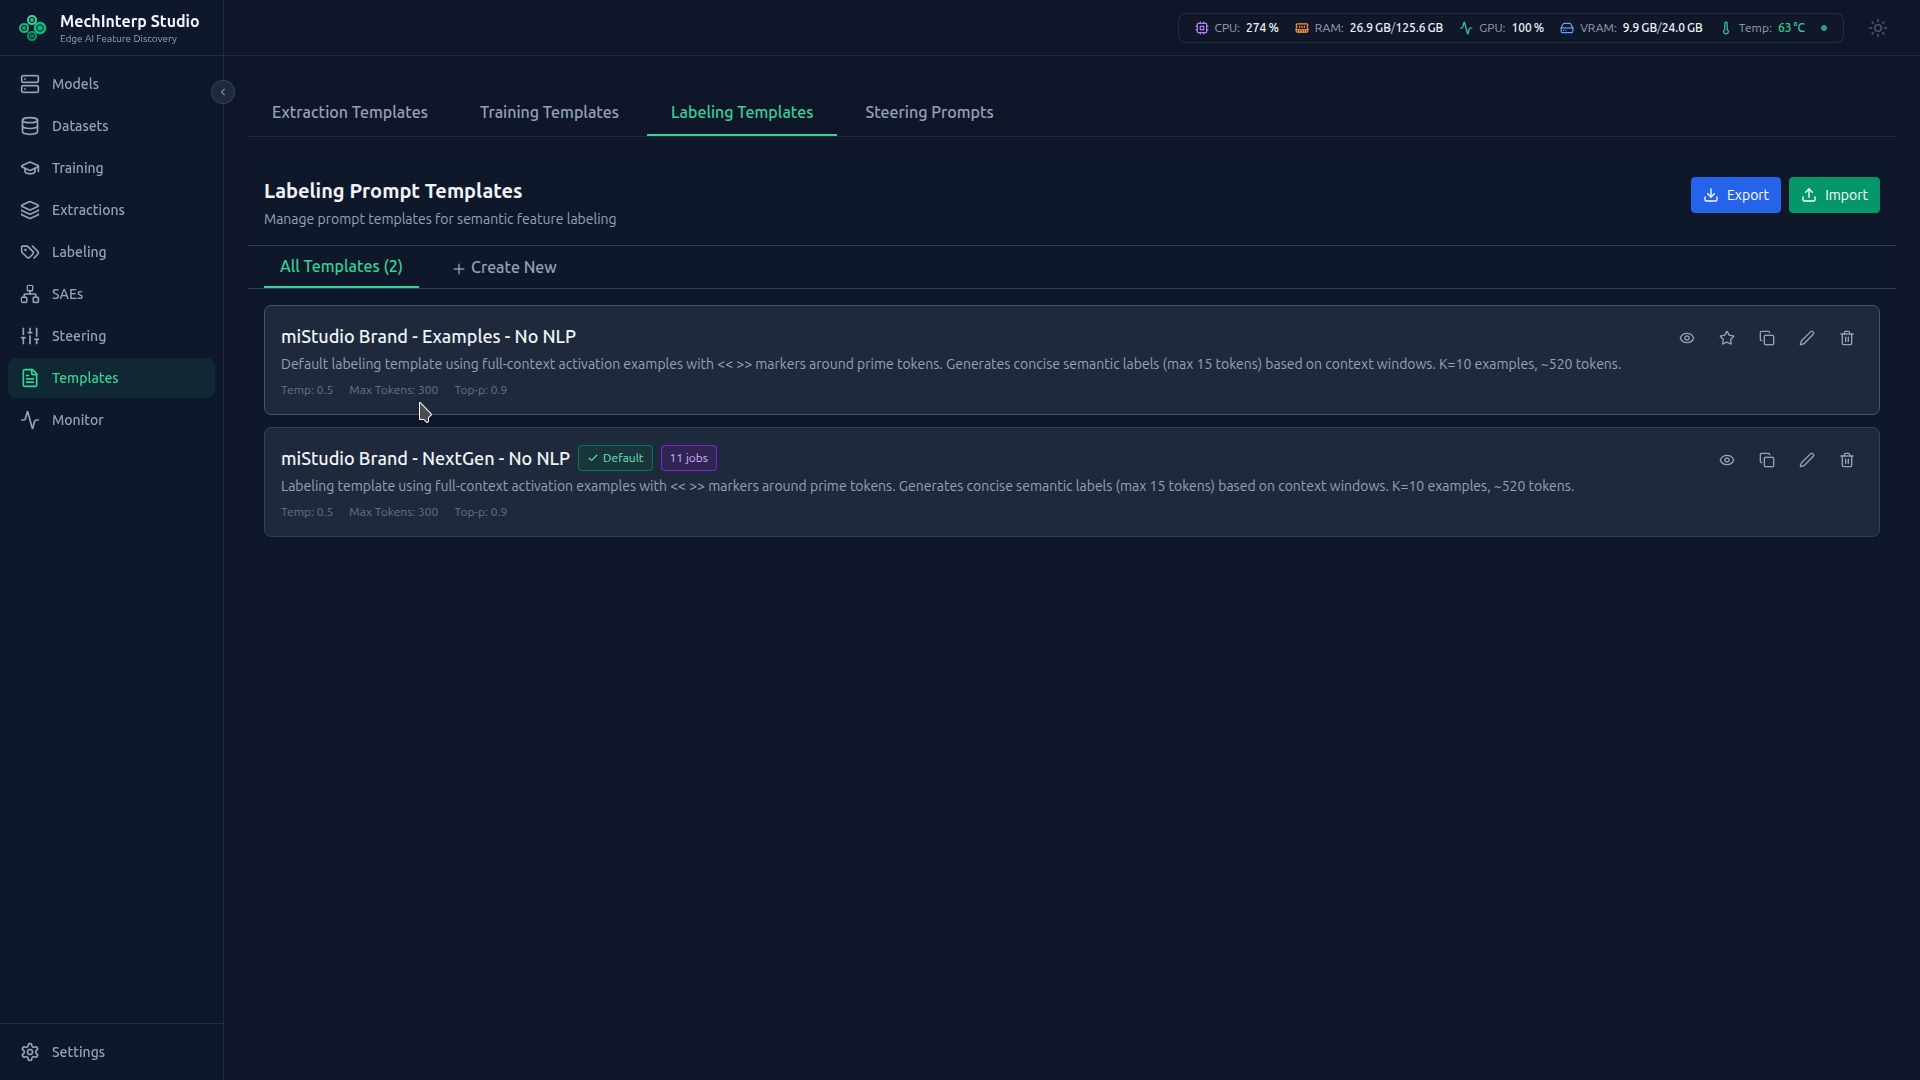1920x1080 pixels.
Task: Edit the Examples - No NLP template
Action: coord(1807,338)
